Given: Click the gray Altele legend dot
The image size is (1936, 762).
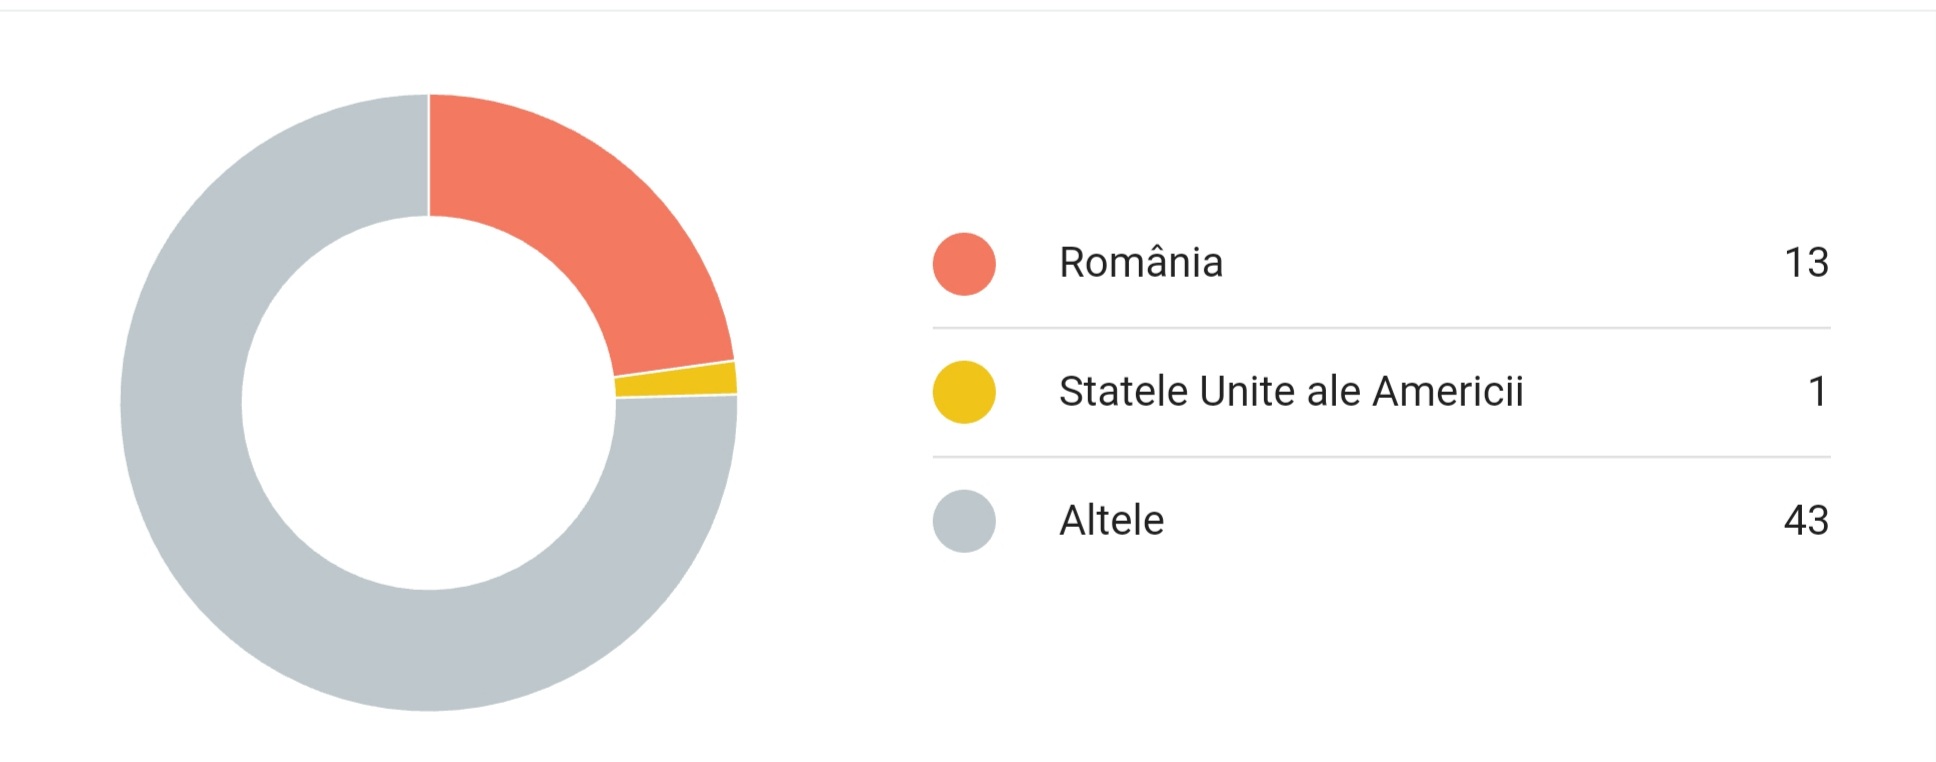Looking at the screenshot, I should click(964, 521).
